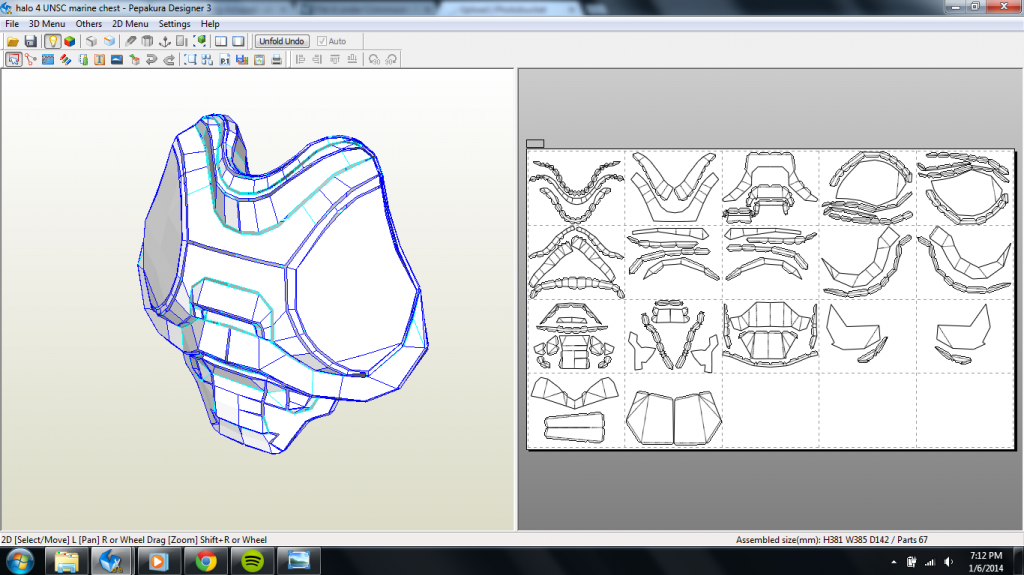Open the Help menu
Screen dimensions: 1024x575
pos(210,24)
